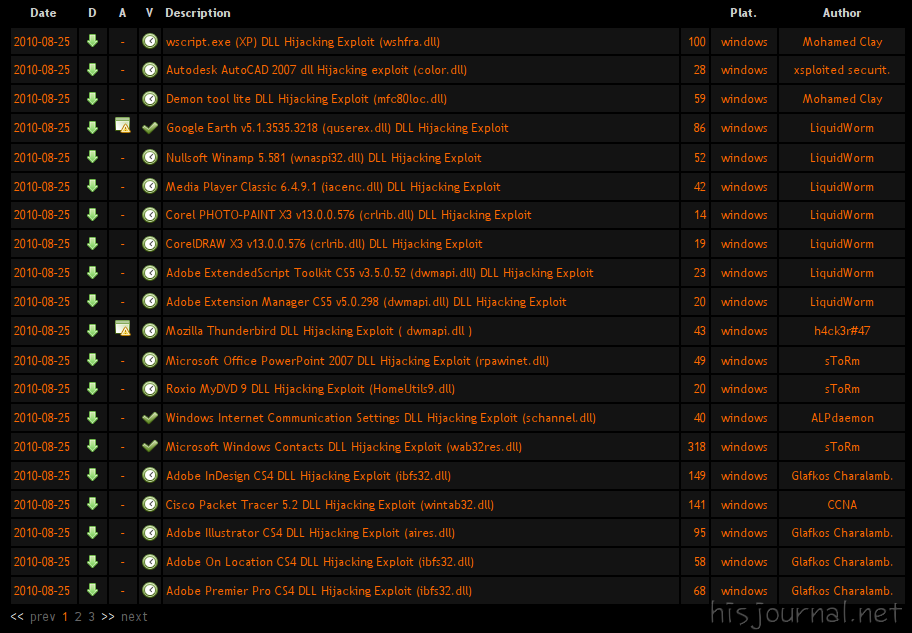This screenshot has height=633, width=912.
Task: Open author Glafkos Charalamb. in Adobe Illustrator row
Action: click(x=842, y=533)
